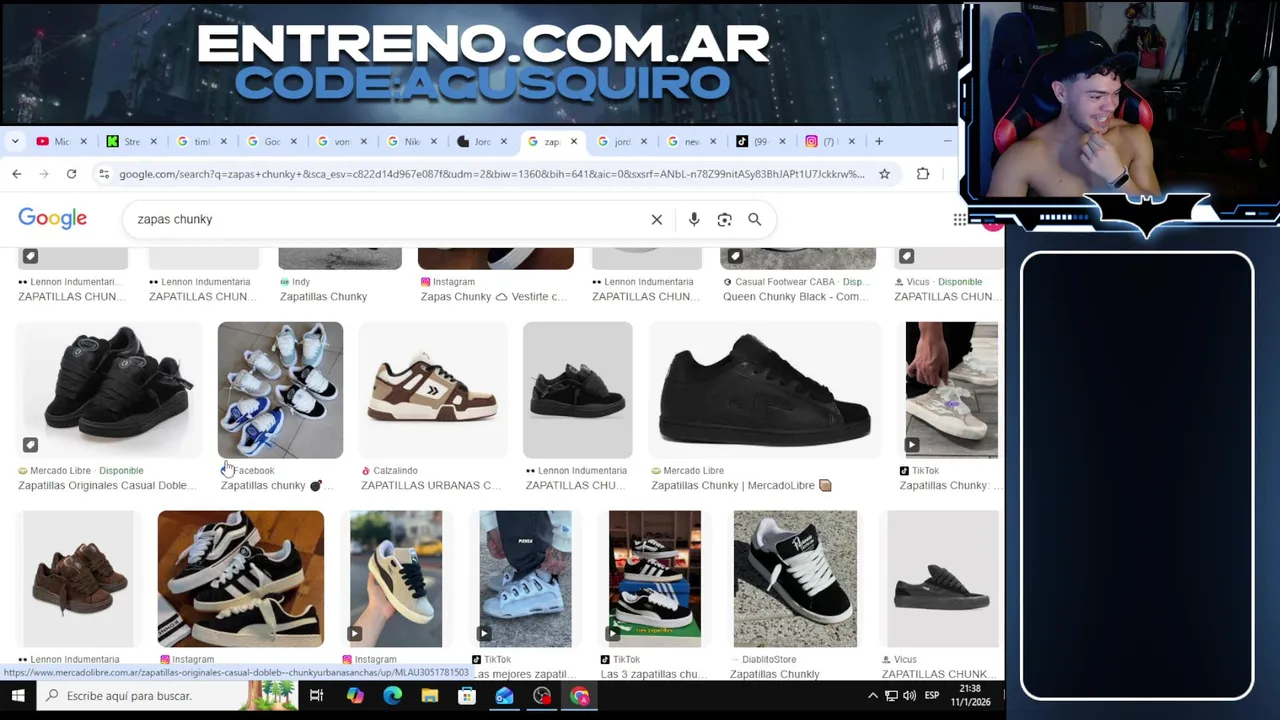Open 'Zapatillas Chunky | MercadoLibre' link

pos(741,485)
